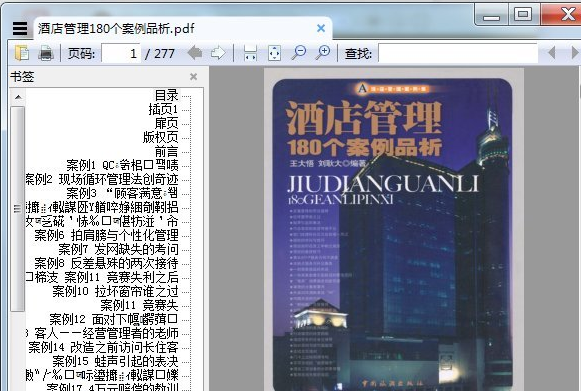581x391 pixels.
Task: Click the open file icon in toolbar
Action: pos(22,53)
